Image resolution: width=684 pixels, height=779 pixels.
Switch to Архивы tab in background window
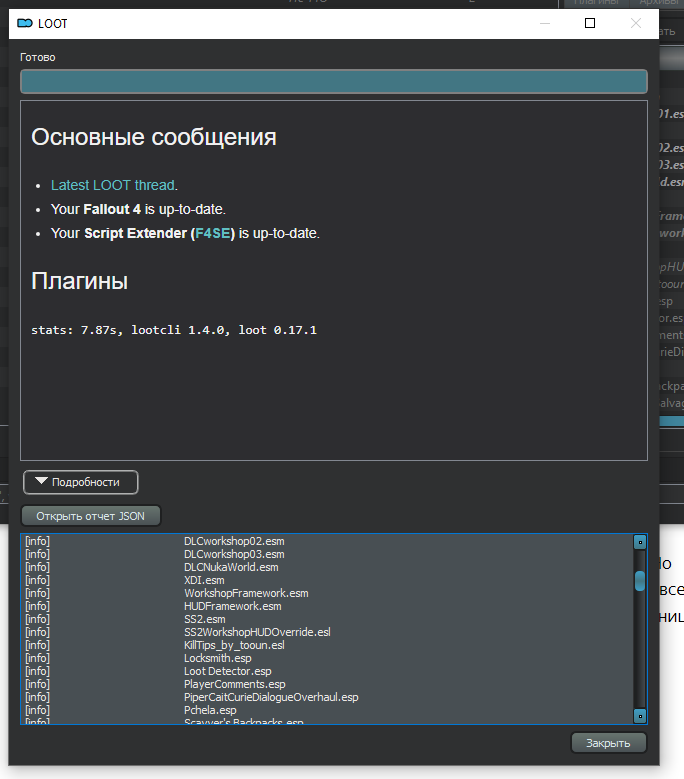(x=659, y=3)
